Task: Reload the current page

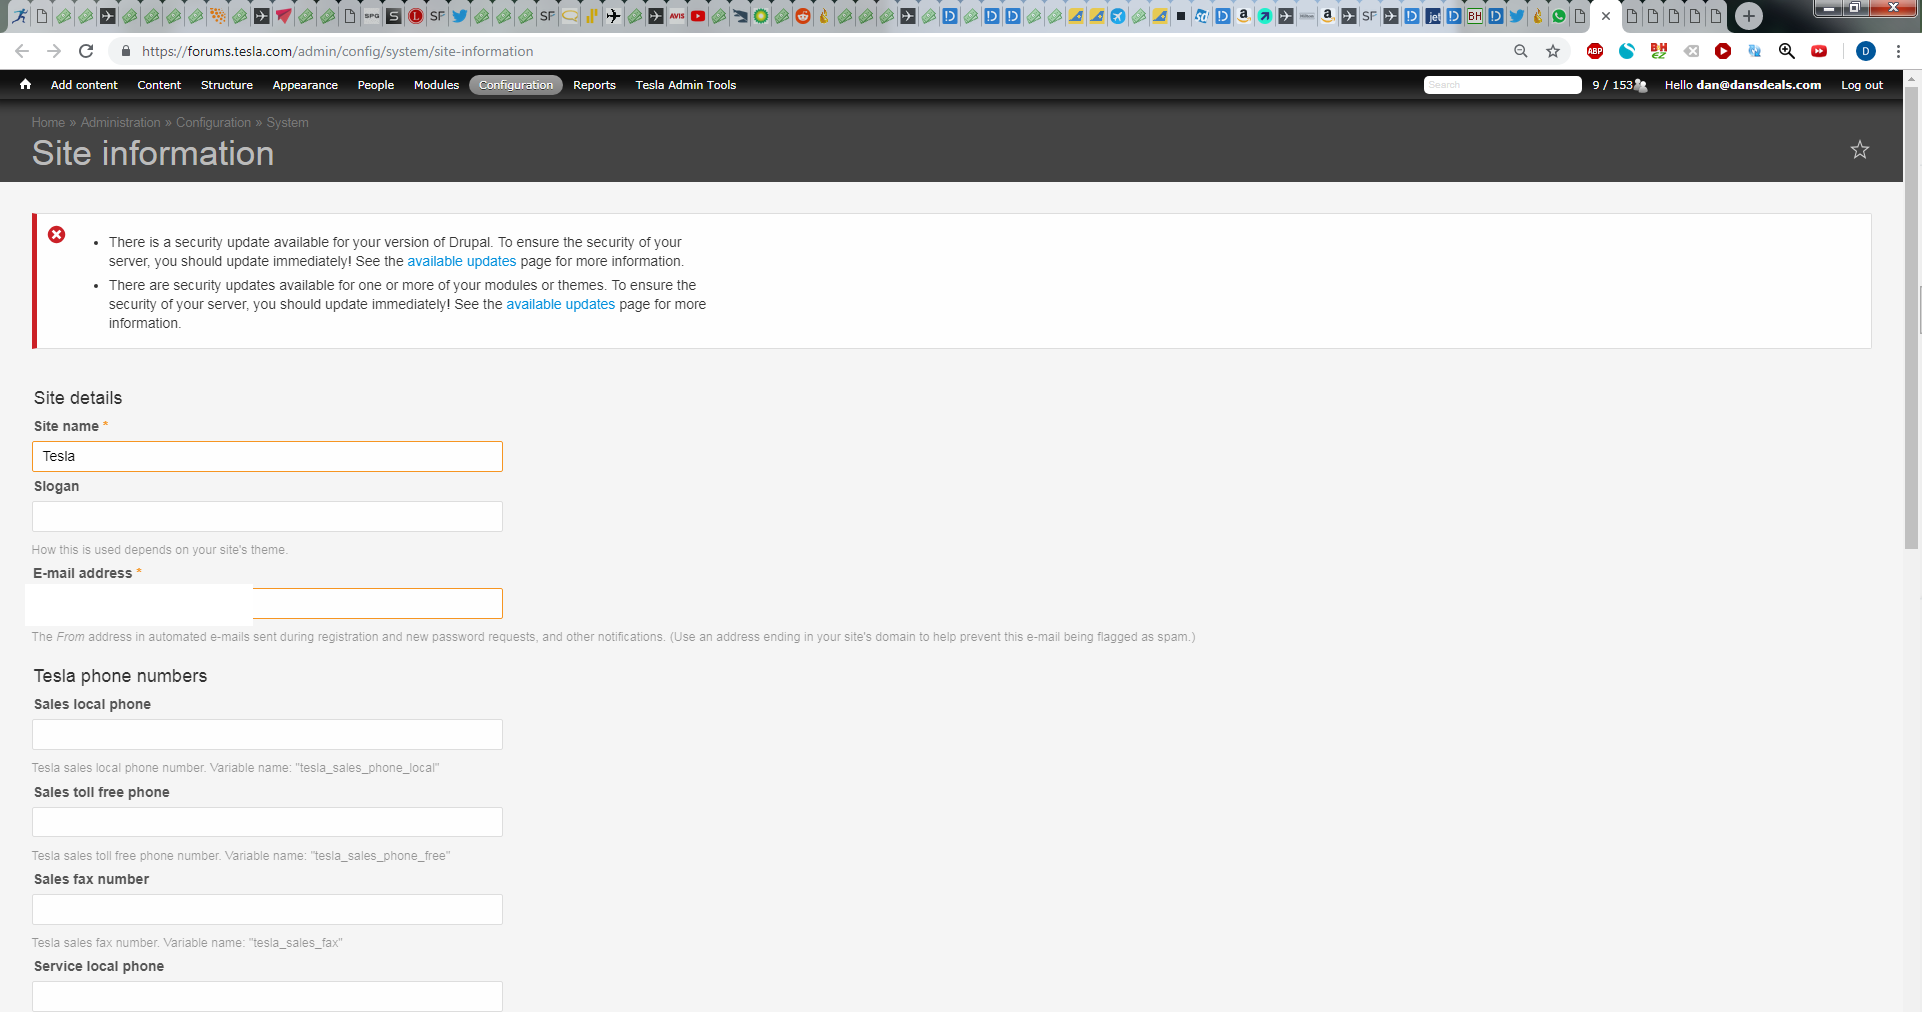Action: (86, 51)
